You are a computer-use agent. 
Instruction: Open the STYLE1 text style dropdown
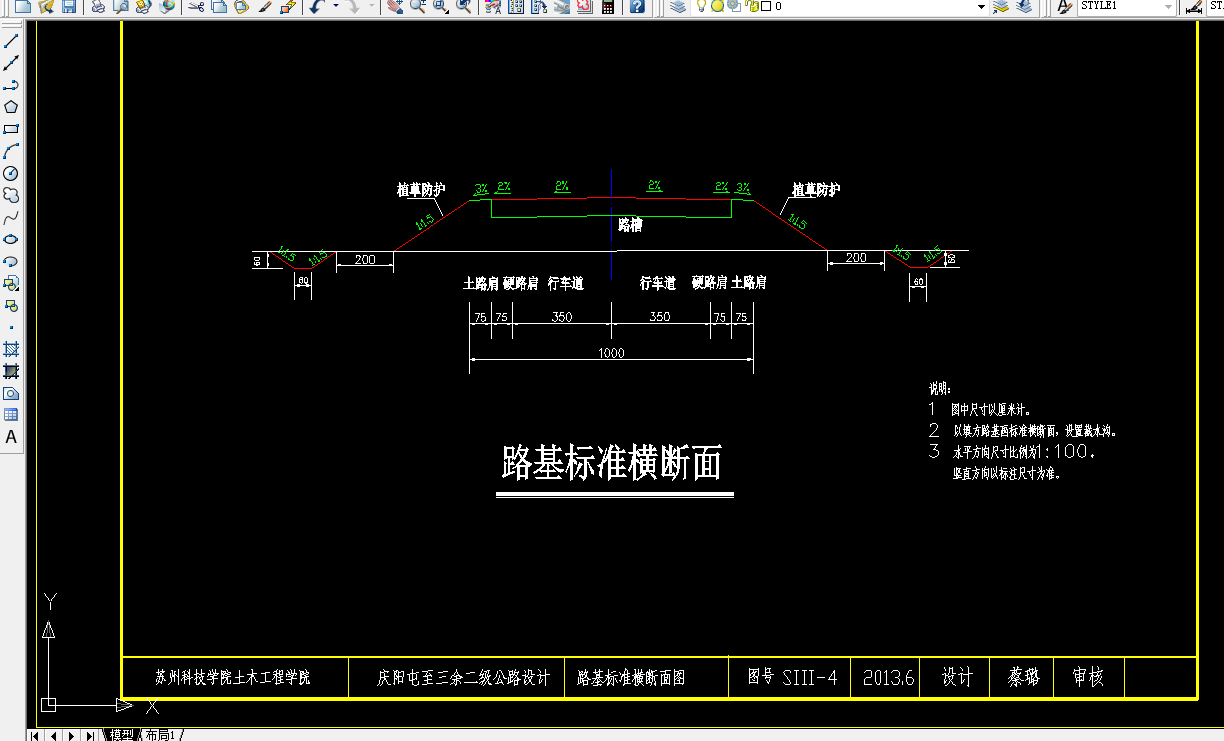coord(1168,8)
